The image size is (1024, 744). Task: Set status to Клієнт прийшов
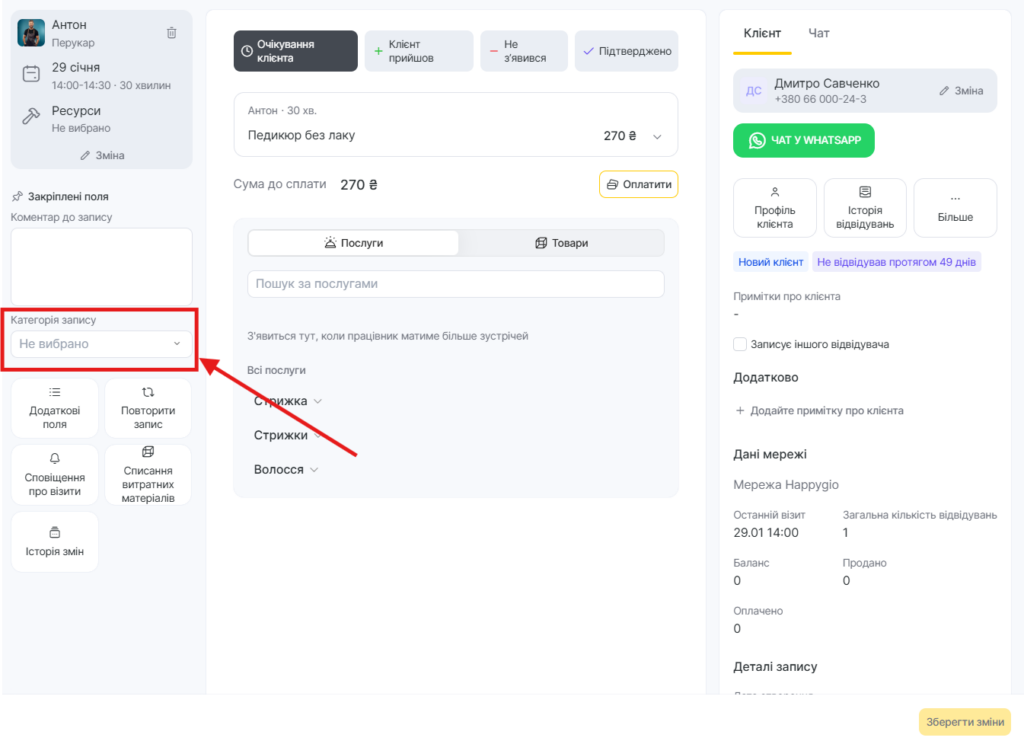coord(419,51)
